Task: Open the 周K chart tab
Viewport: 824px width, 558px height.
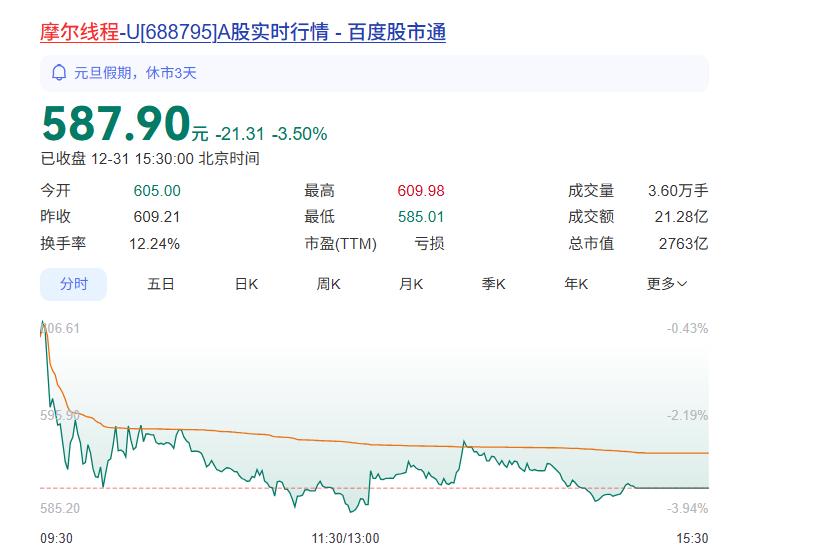Action: coord(328,284)
